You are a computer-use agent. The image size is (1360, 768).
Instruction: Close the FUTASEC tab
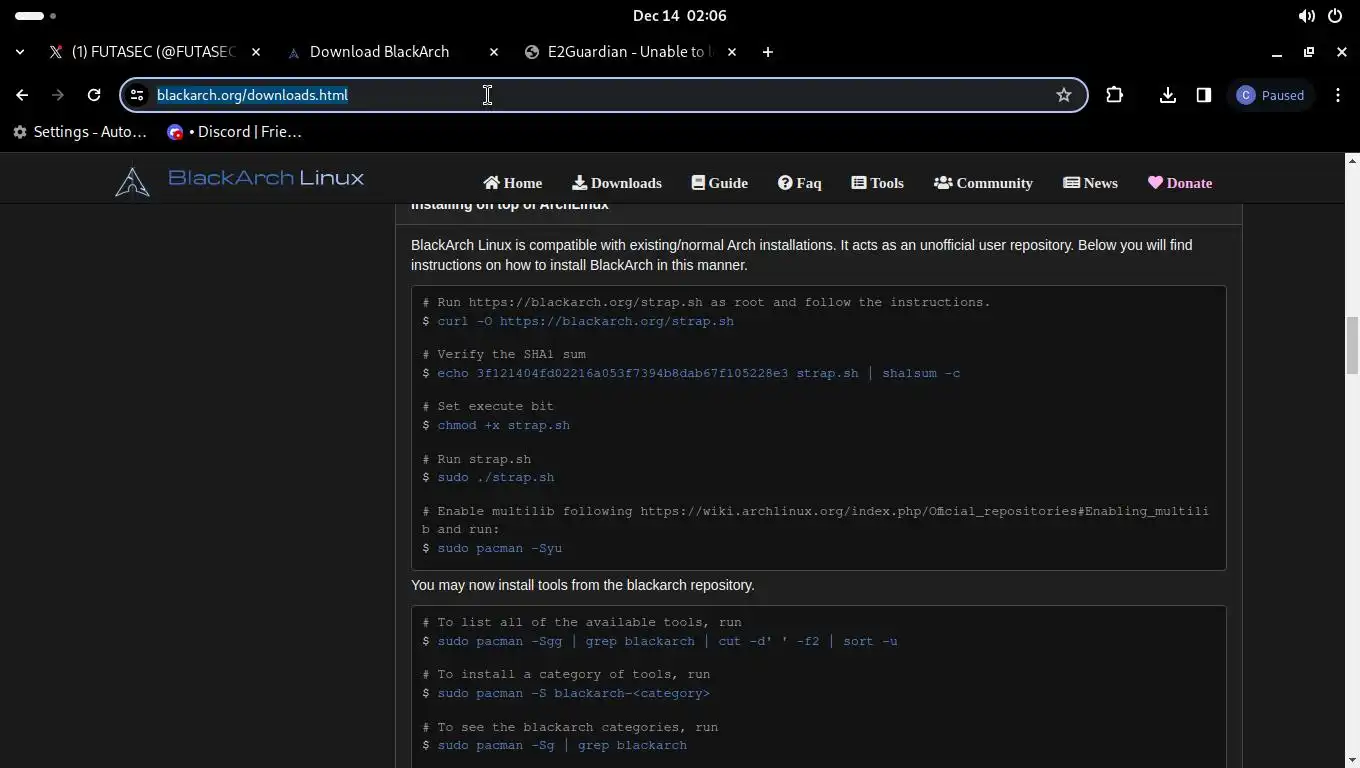[256, 52]
